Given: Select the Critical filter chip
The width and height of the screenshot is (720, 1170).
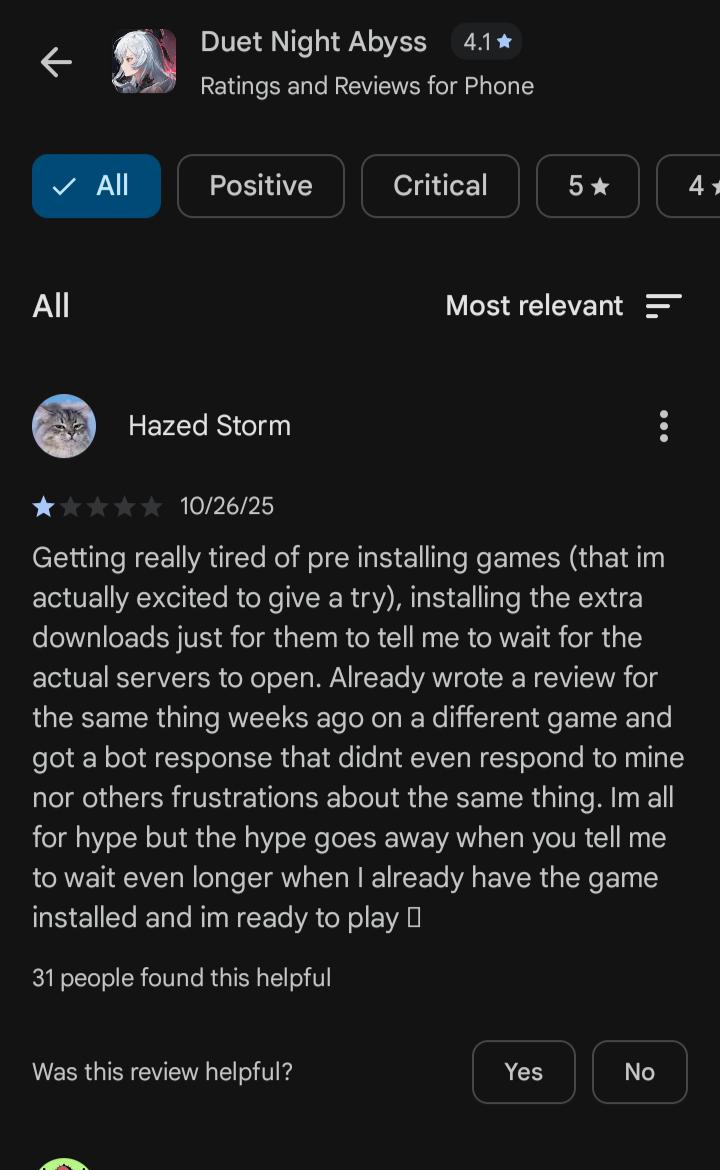Looking at the screenshot, I should coord(440,186).
